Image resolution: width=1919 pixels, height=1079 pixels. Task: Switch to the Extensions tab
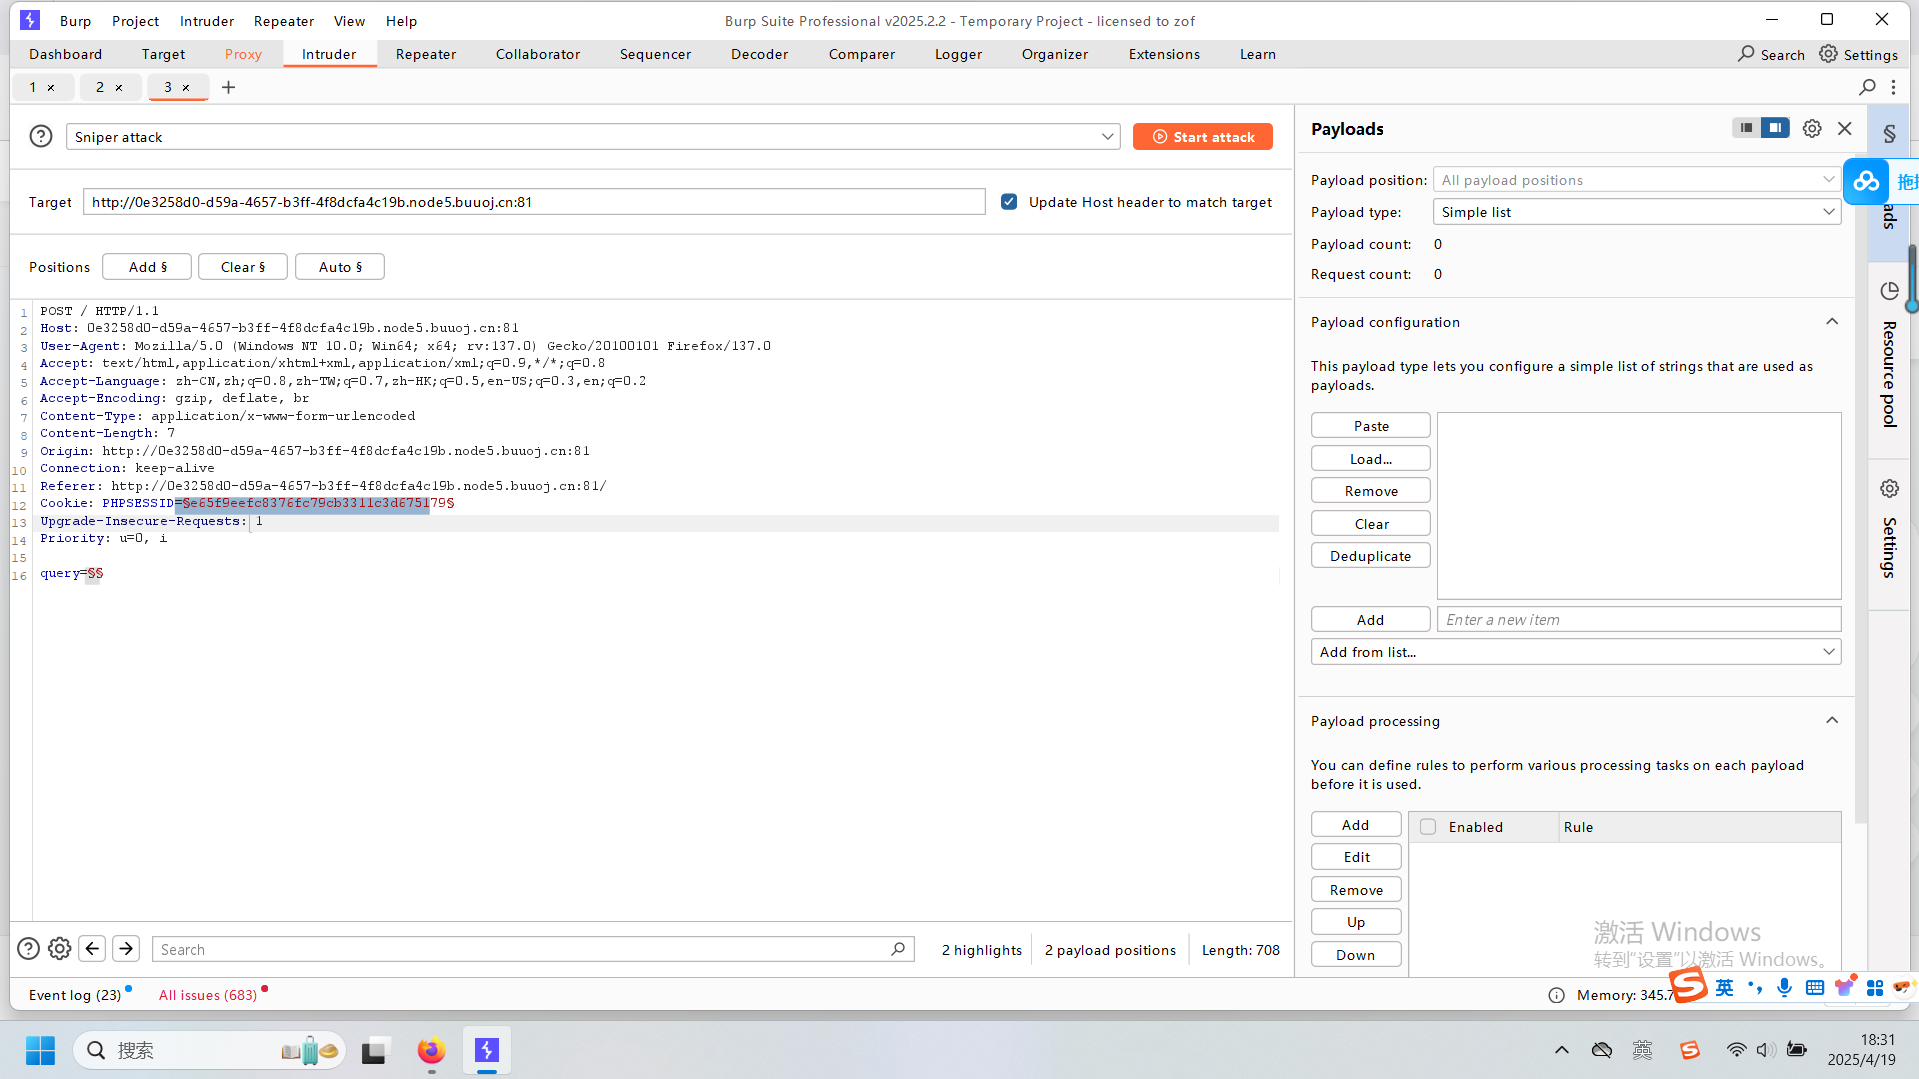[x=1164, y=54]
